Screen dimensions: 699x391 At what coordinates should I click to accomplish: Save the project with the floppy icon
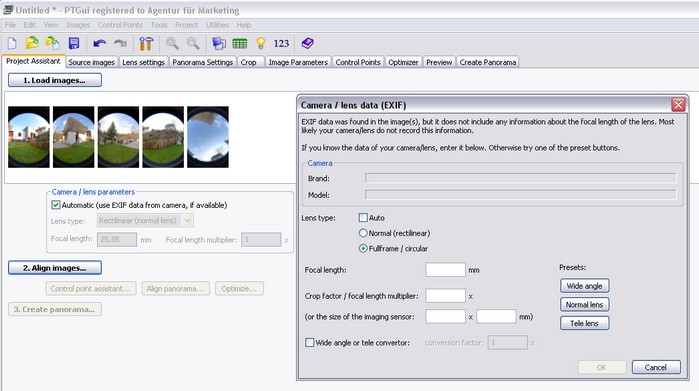74,43
